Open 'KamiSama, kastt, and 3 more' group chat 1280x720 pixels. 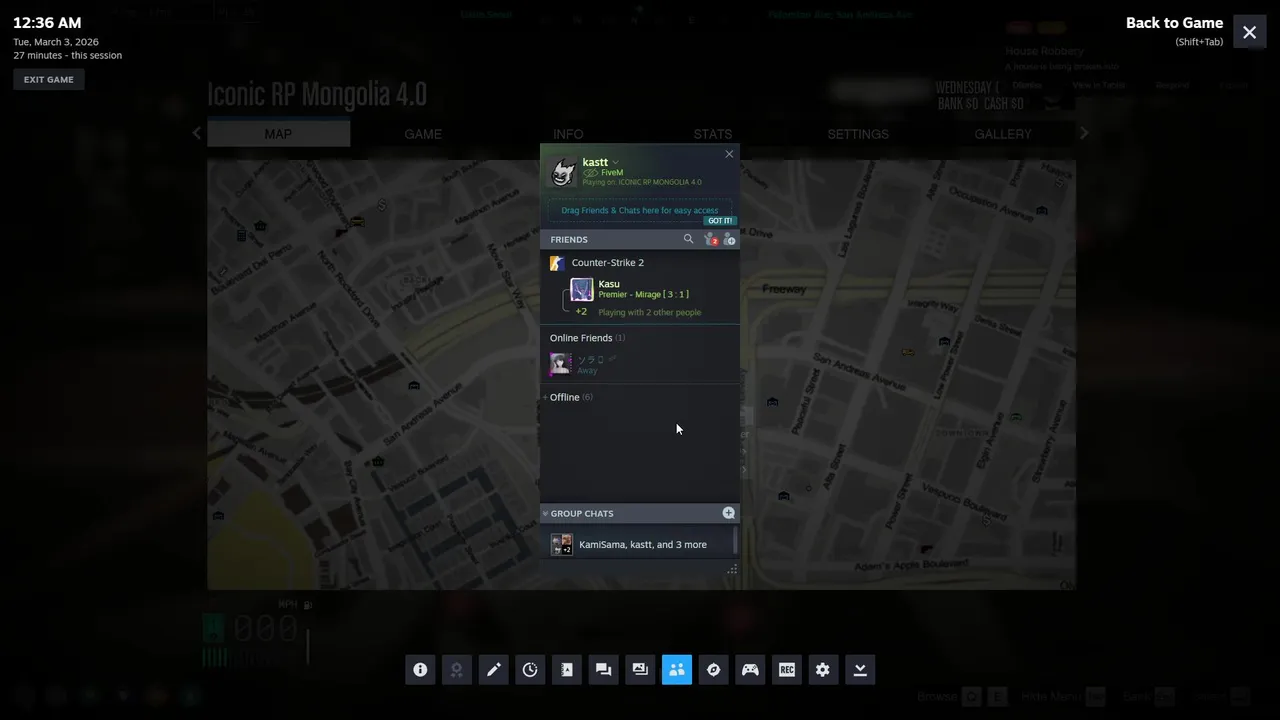(642, 544)
